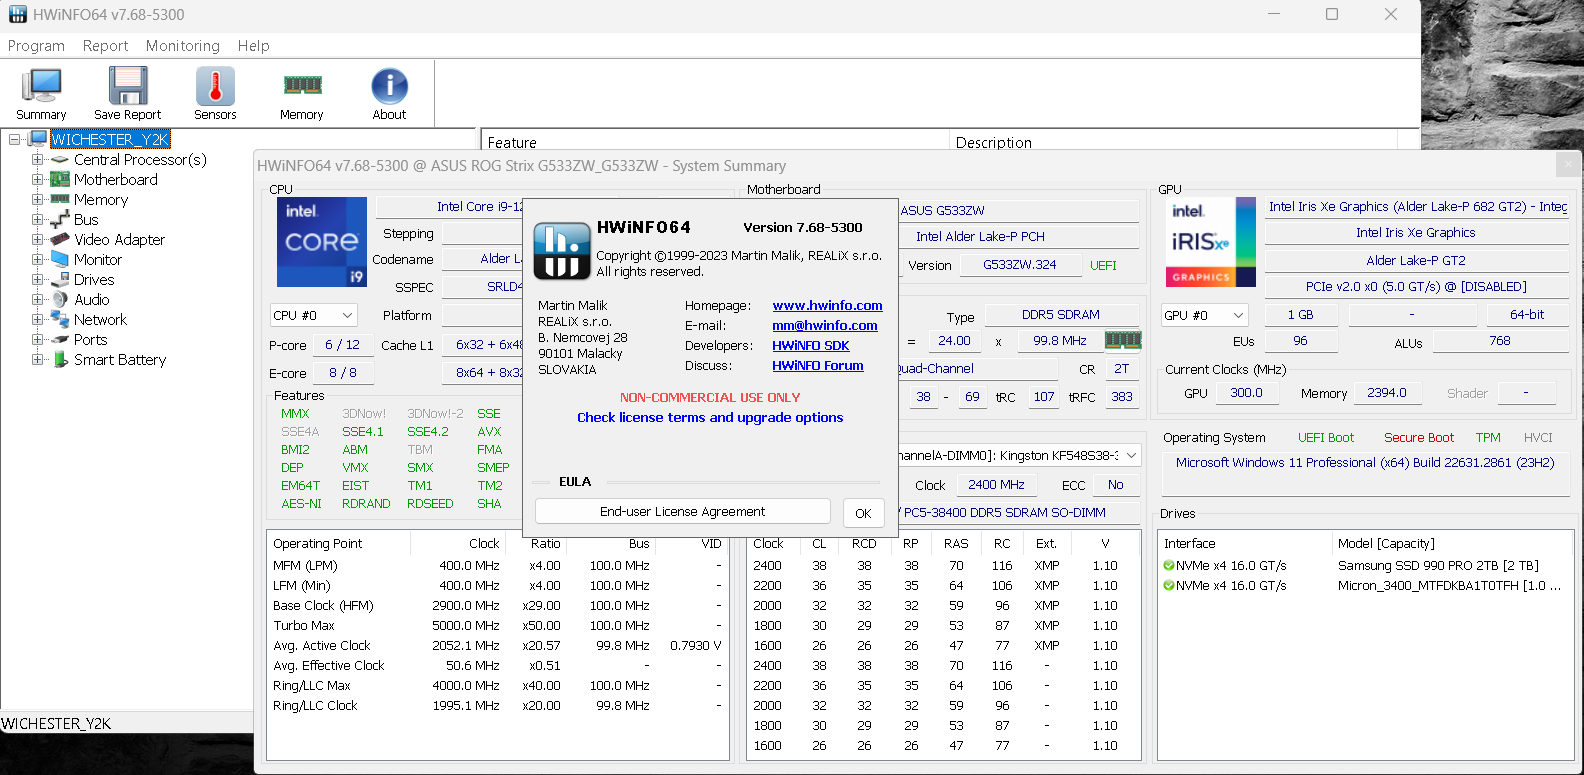The width and height of the screenshot is (1584, 775).
Task: Click the Samsung SSD 990 PRO 2TB entry
Action: click(x=1438, y=565)
